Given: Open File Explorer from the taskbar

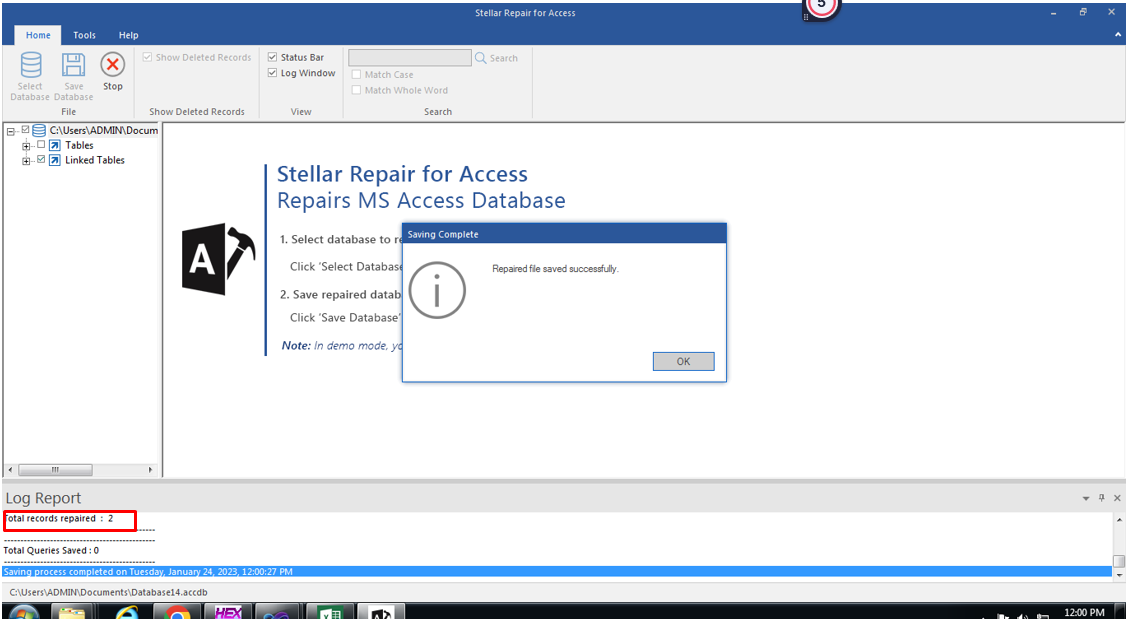Looking at the screenshot, I should coord(72,612).
